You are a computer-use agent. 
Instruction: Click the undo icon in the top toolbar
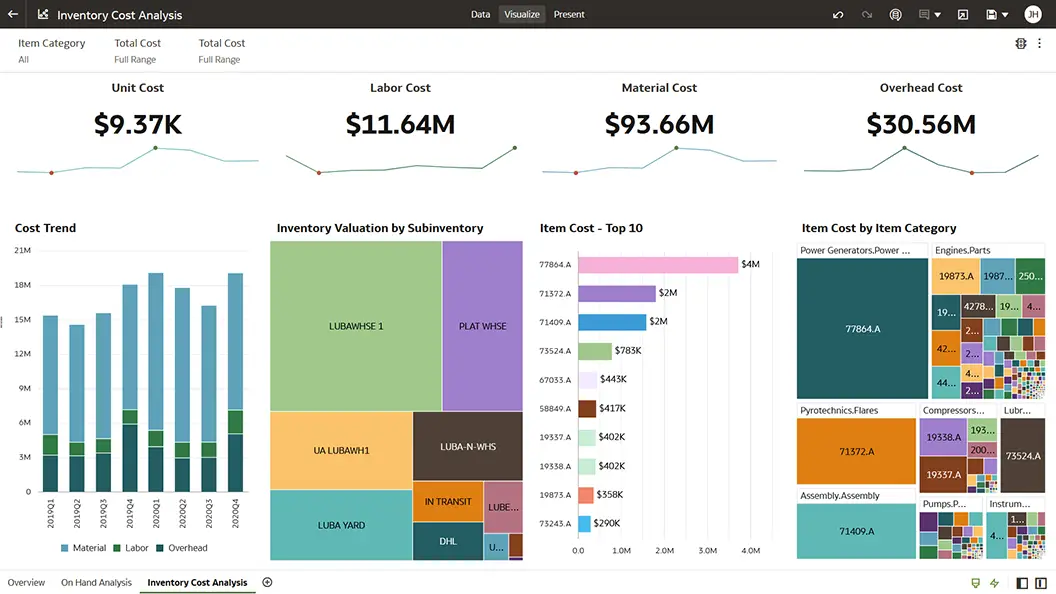click(838, 14)
